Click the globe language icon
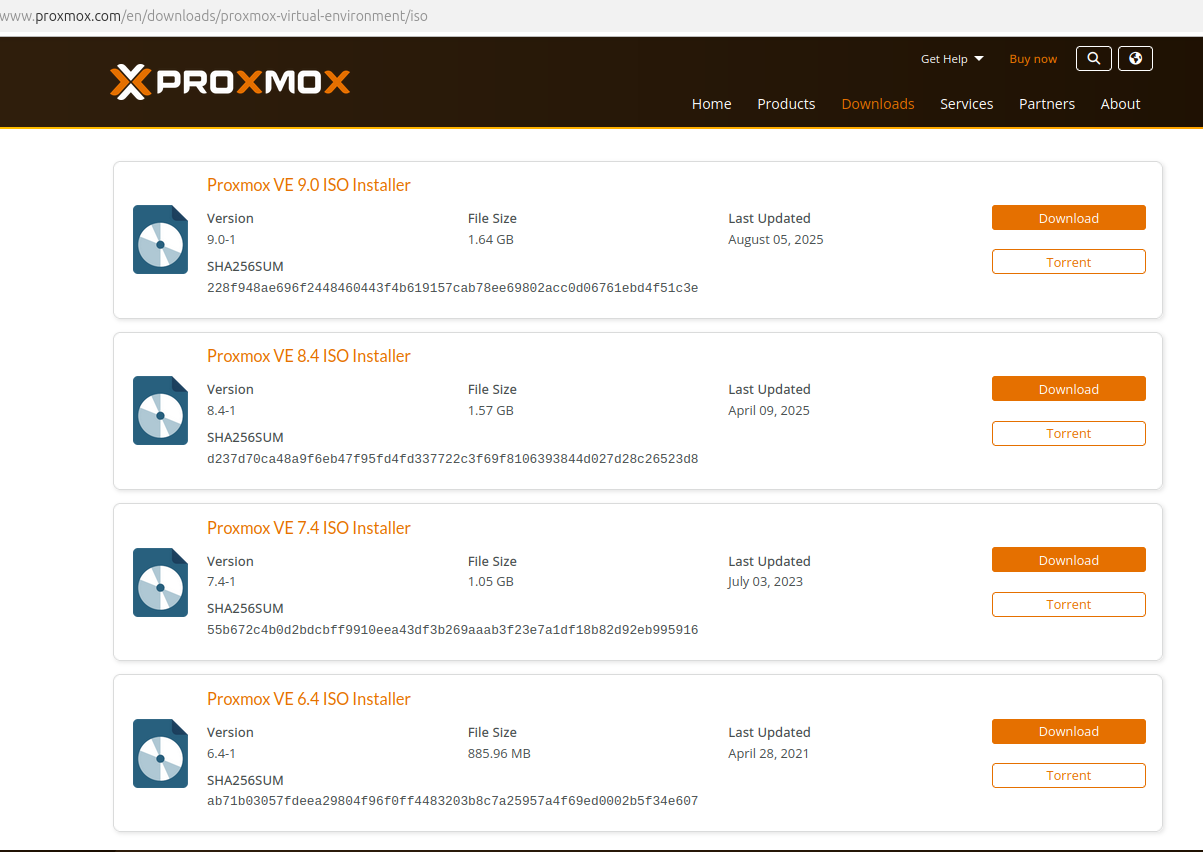This screenshot has width=1203, height=852. pyautogui.click(x=1135, y=59)
